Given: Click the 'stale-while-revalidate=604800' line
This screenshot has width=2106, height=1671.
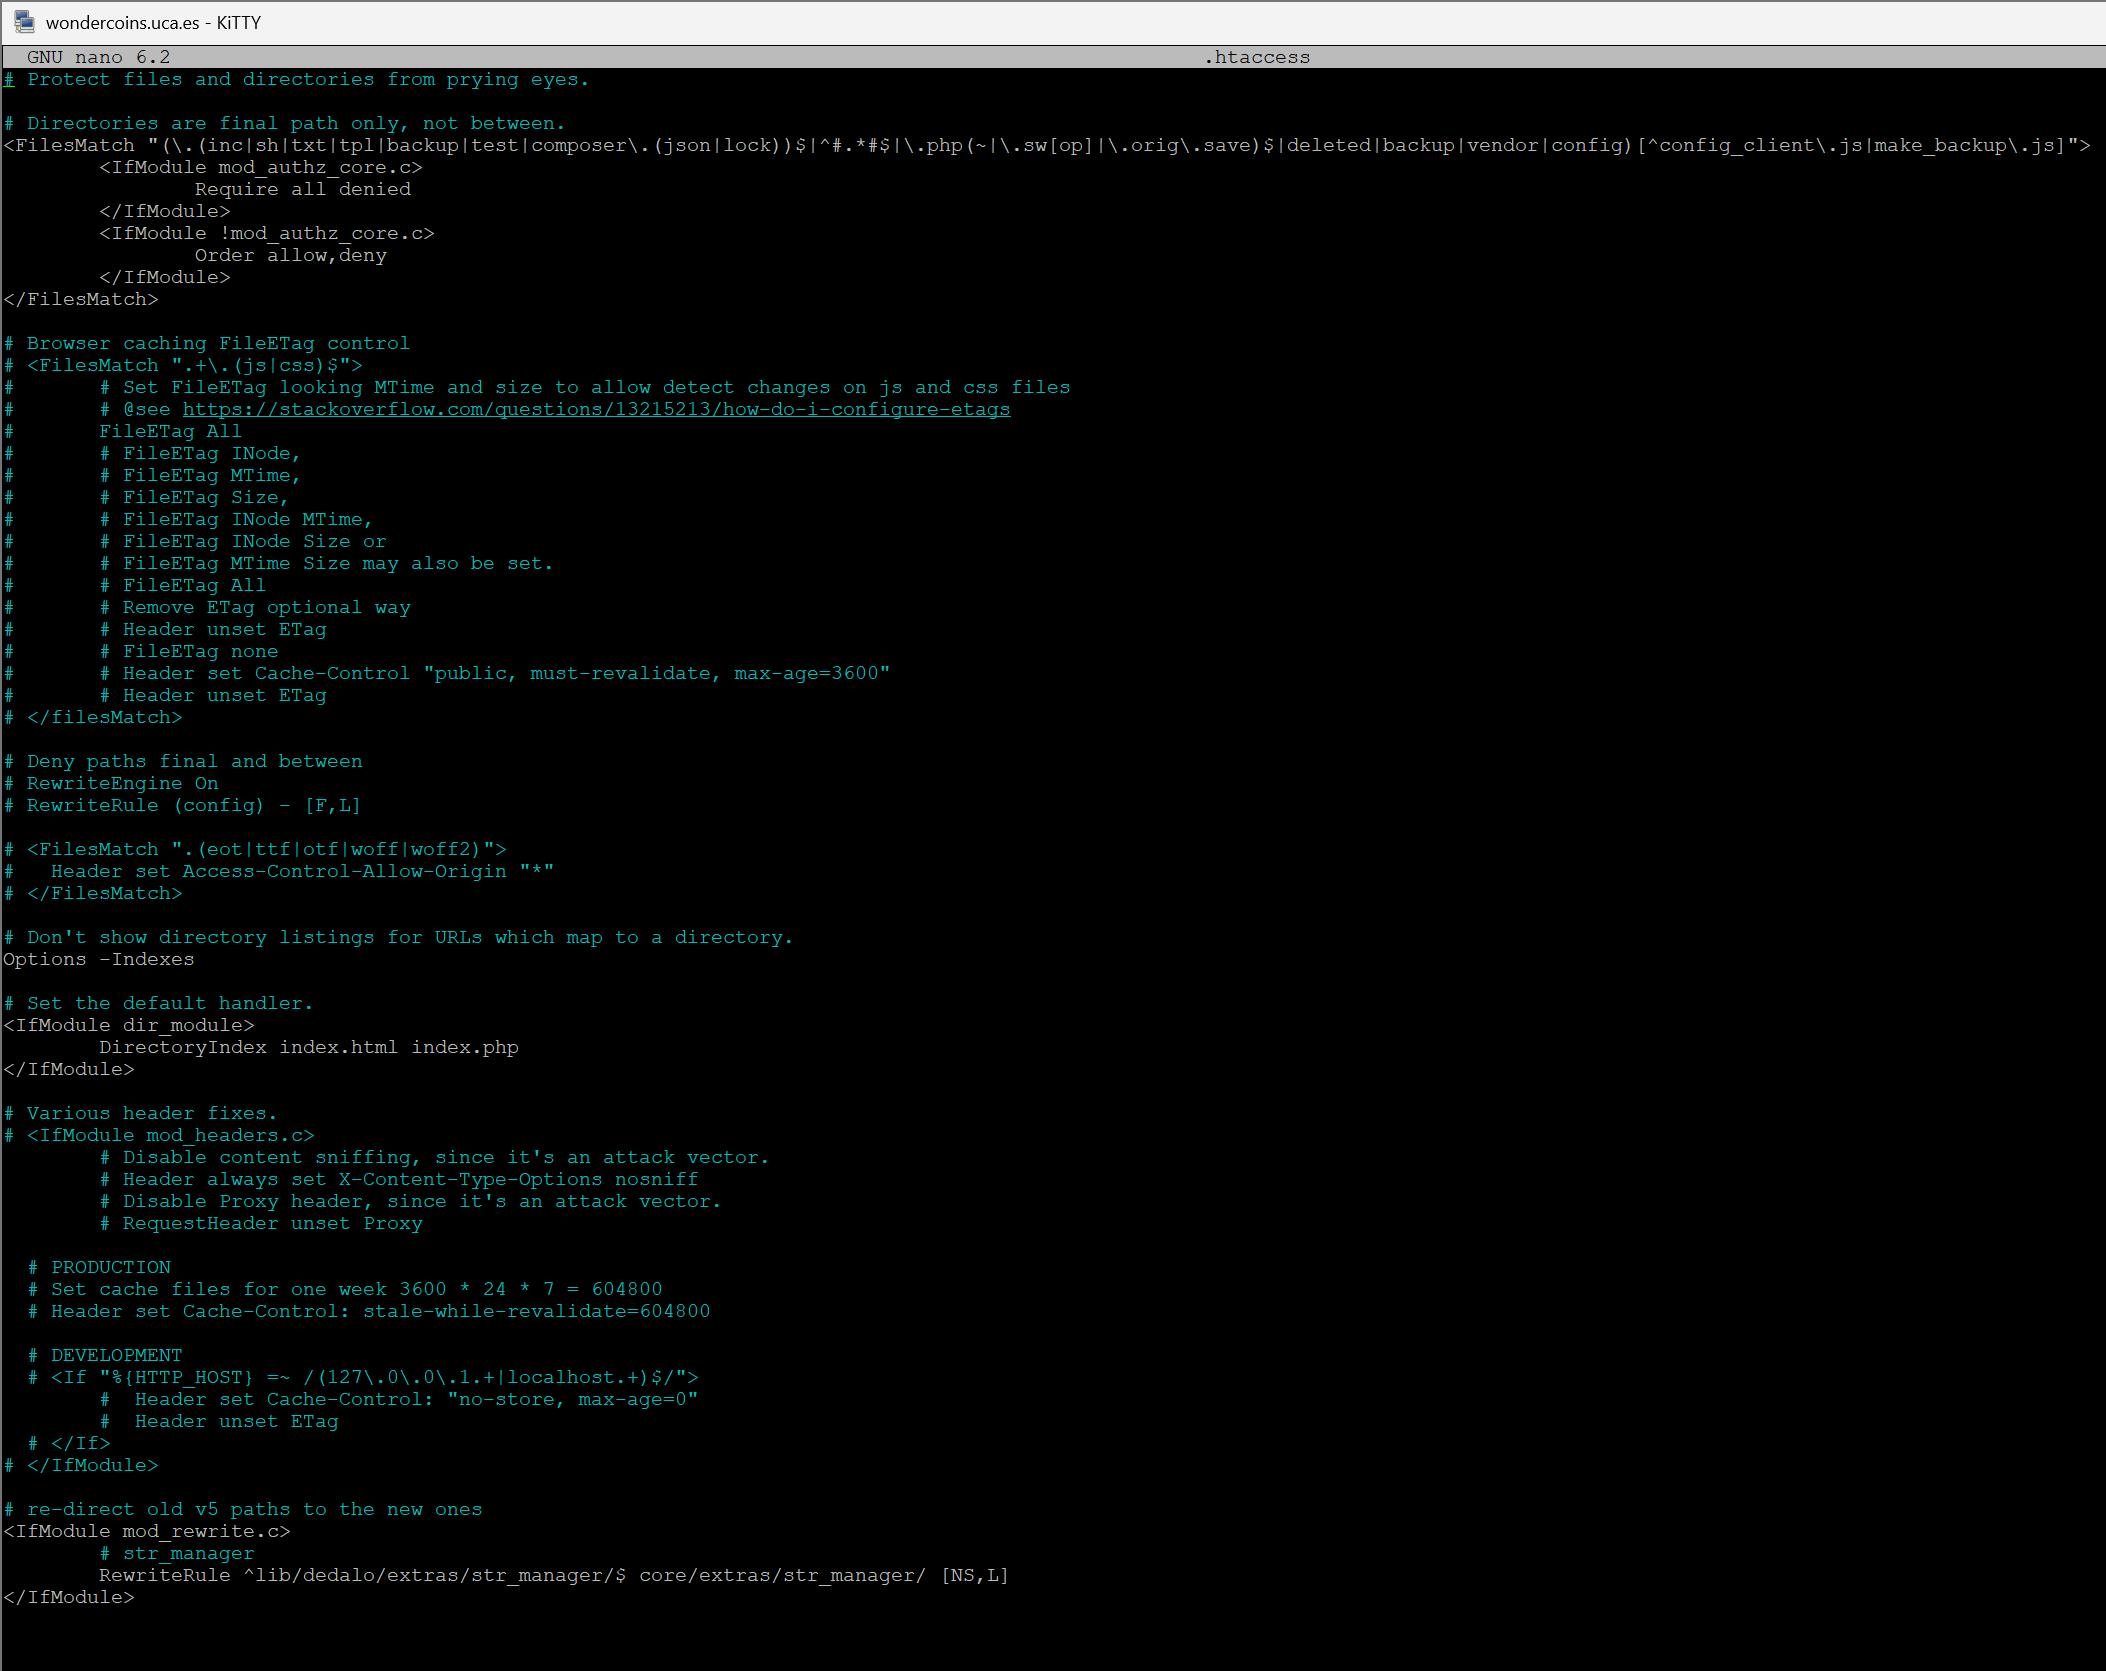Looking at the screenshot, I should point(369,1311).
